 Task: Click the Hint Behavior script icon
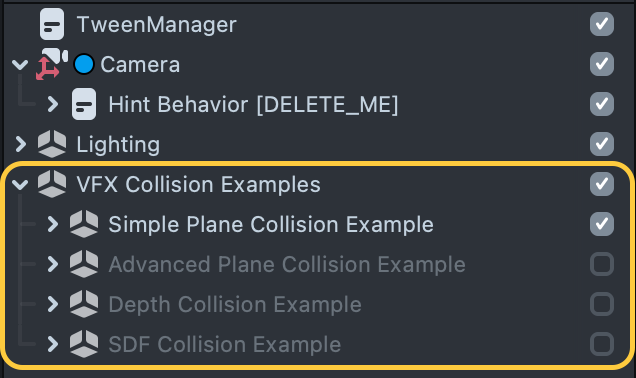click(84, 104)
